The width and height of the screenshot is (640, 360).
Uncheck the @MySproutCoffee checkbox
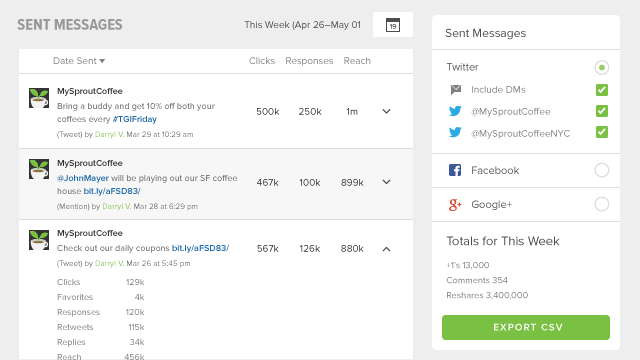coord(602,111)
